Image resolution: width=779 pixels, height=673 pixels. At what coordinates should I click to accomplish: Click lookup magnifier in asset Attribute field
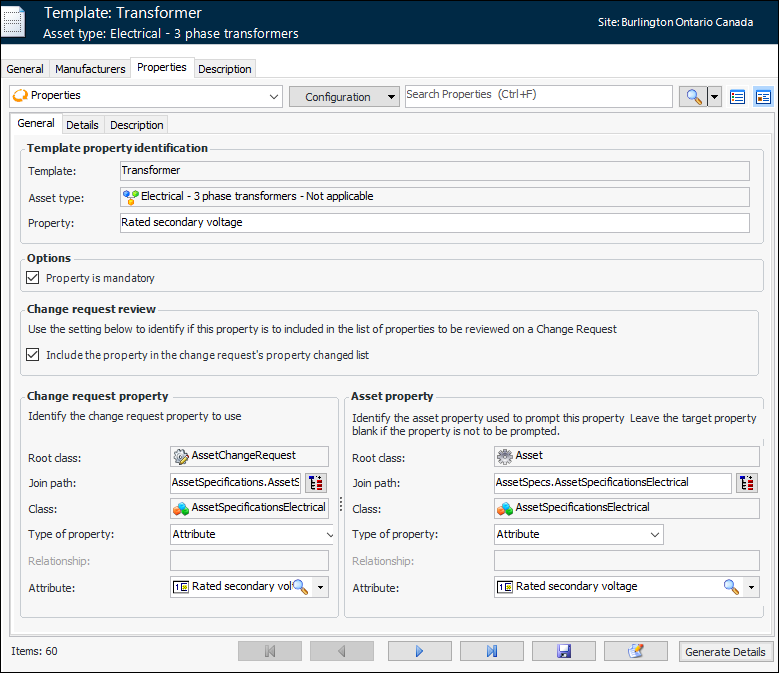click(x=731, y=587)
